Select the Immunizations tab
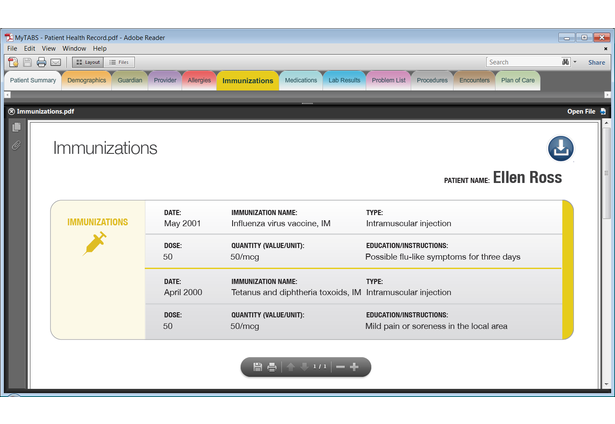Image resolution: width=615 pixels, height=424 pixels. point(248,81)
